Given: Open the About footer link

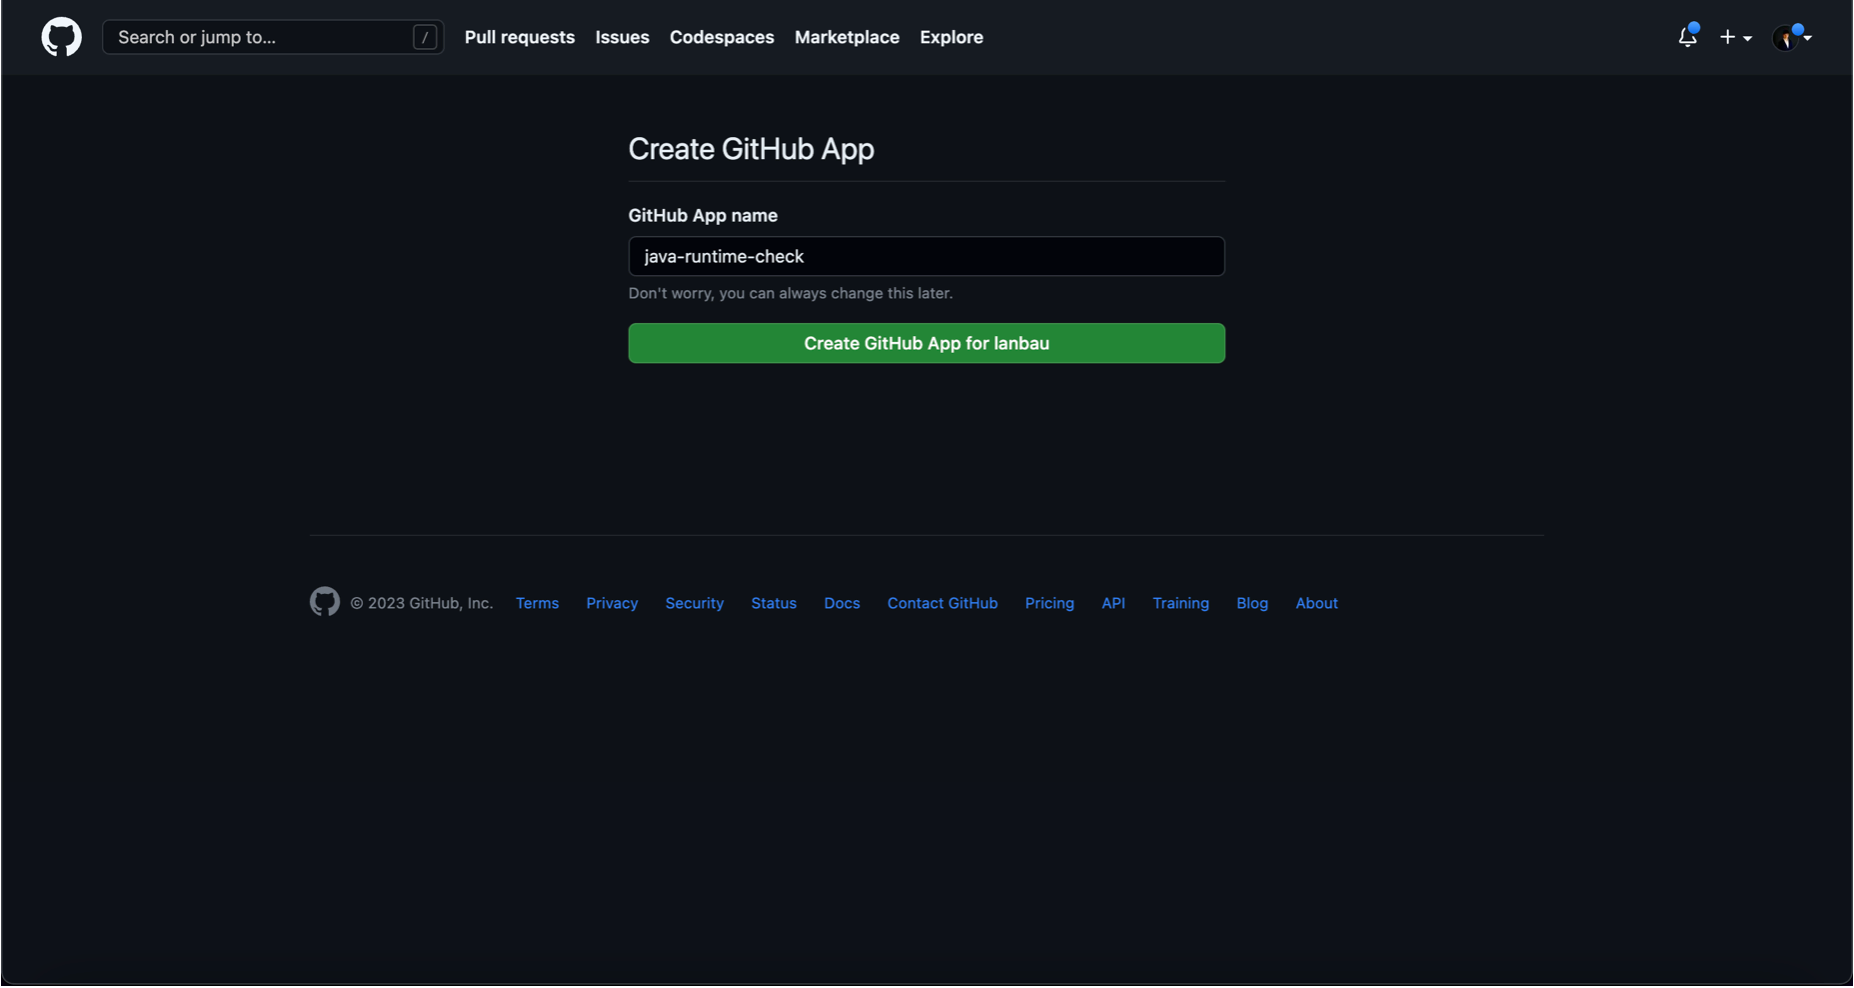Looking at the screenshot, I should (x=1316, y=603).
